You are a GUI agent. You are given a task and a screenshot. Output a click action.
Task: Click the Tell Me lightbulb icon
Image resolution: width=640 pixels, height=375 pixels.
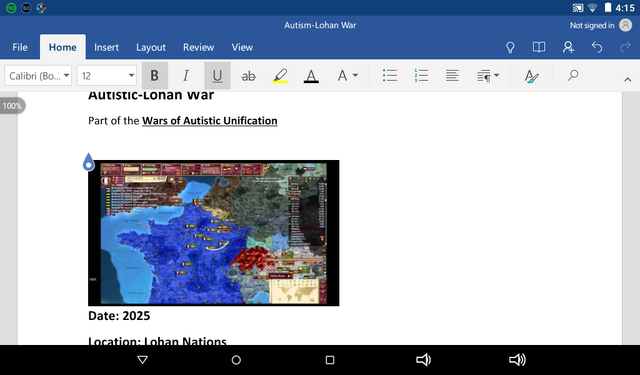click(x=510, y=47)
